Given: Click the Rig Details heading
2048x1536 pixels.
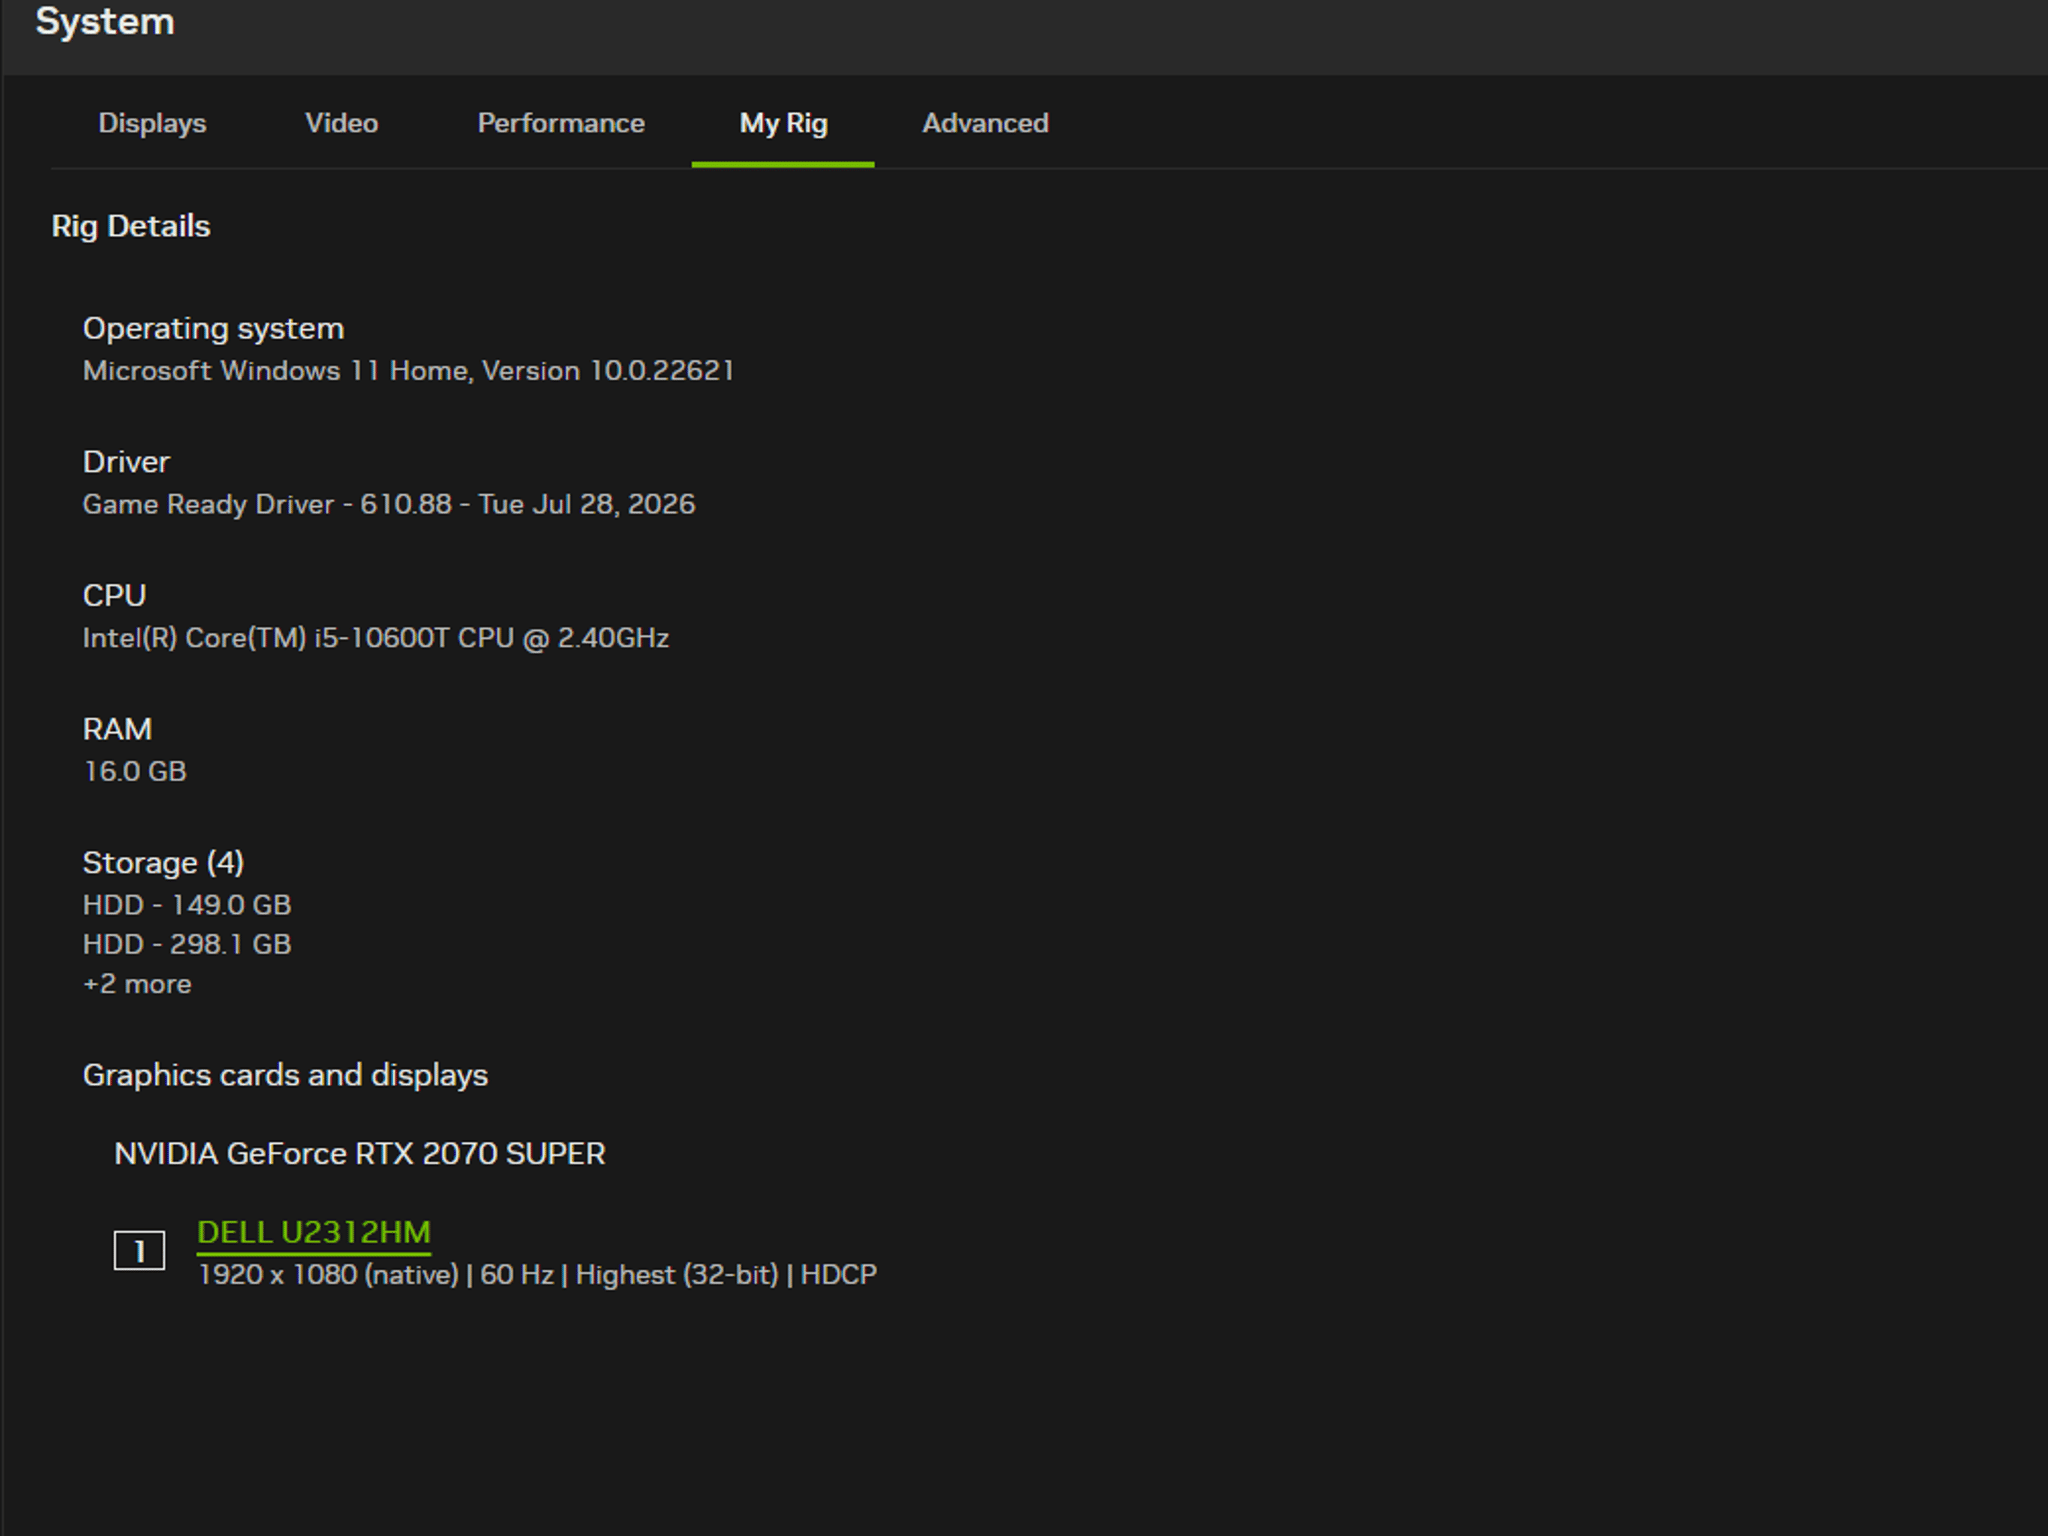Looking at the screenshot, I should pos(131,226).
